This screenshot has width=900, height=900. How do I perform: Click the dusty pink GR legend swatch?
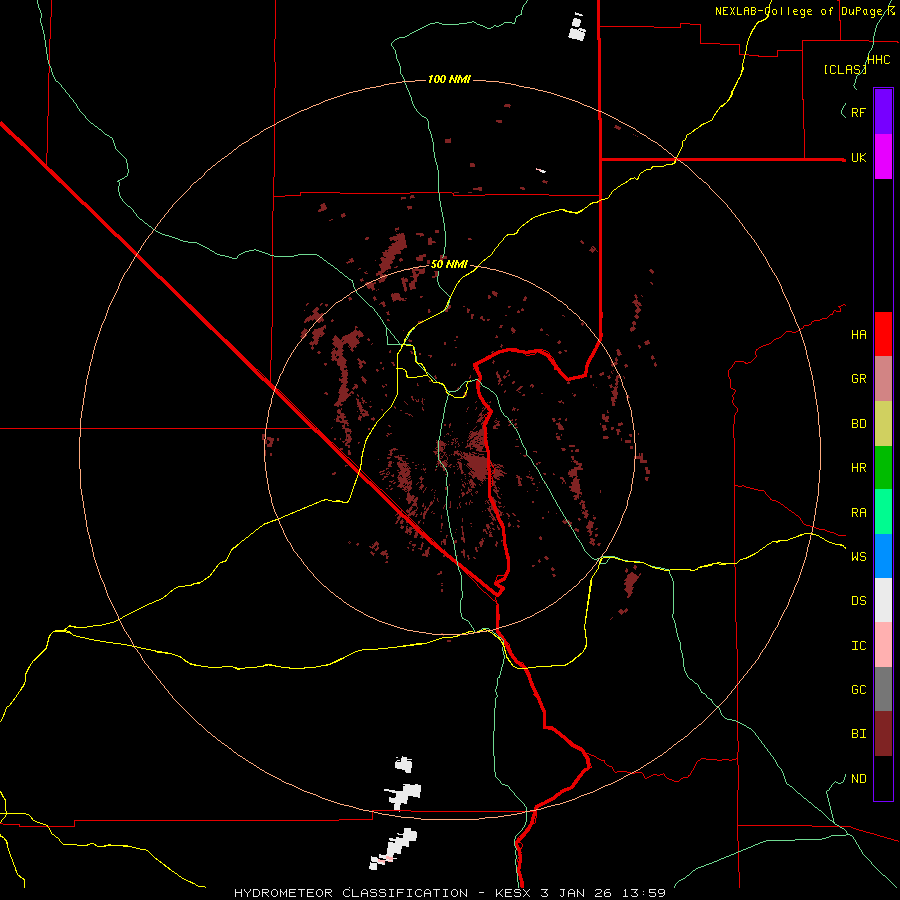883,378
